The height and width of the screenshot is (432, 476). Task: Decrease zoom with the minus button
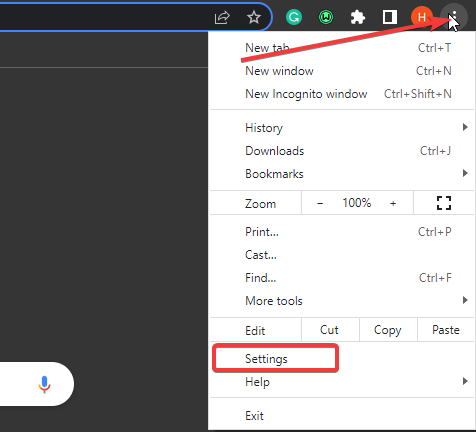click(320, 203)
